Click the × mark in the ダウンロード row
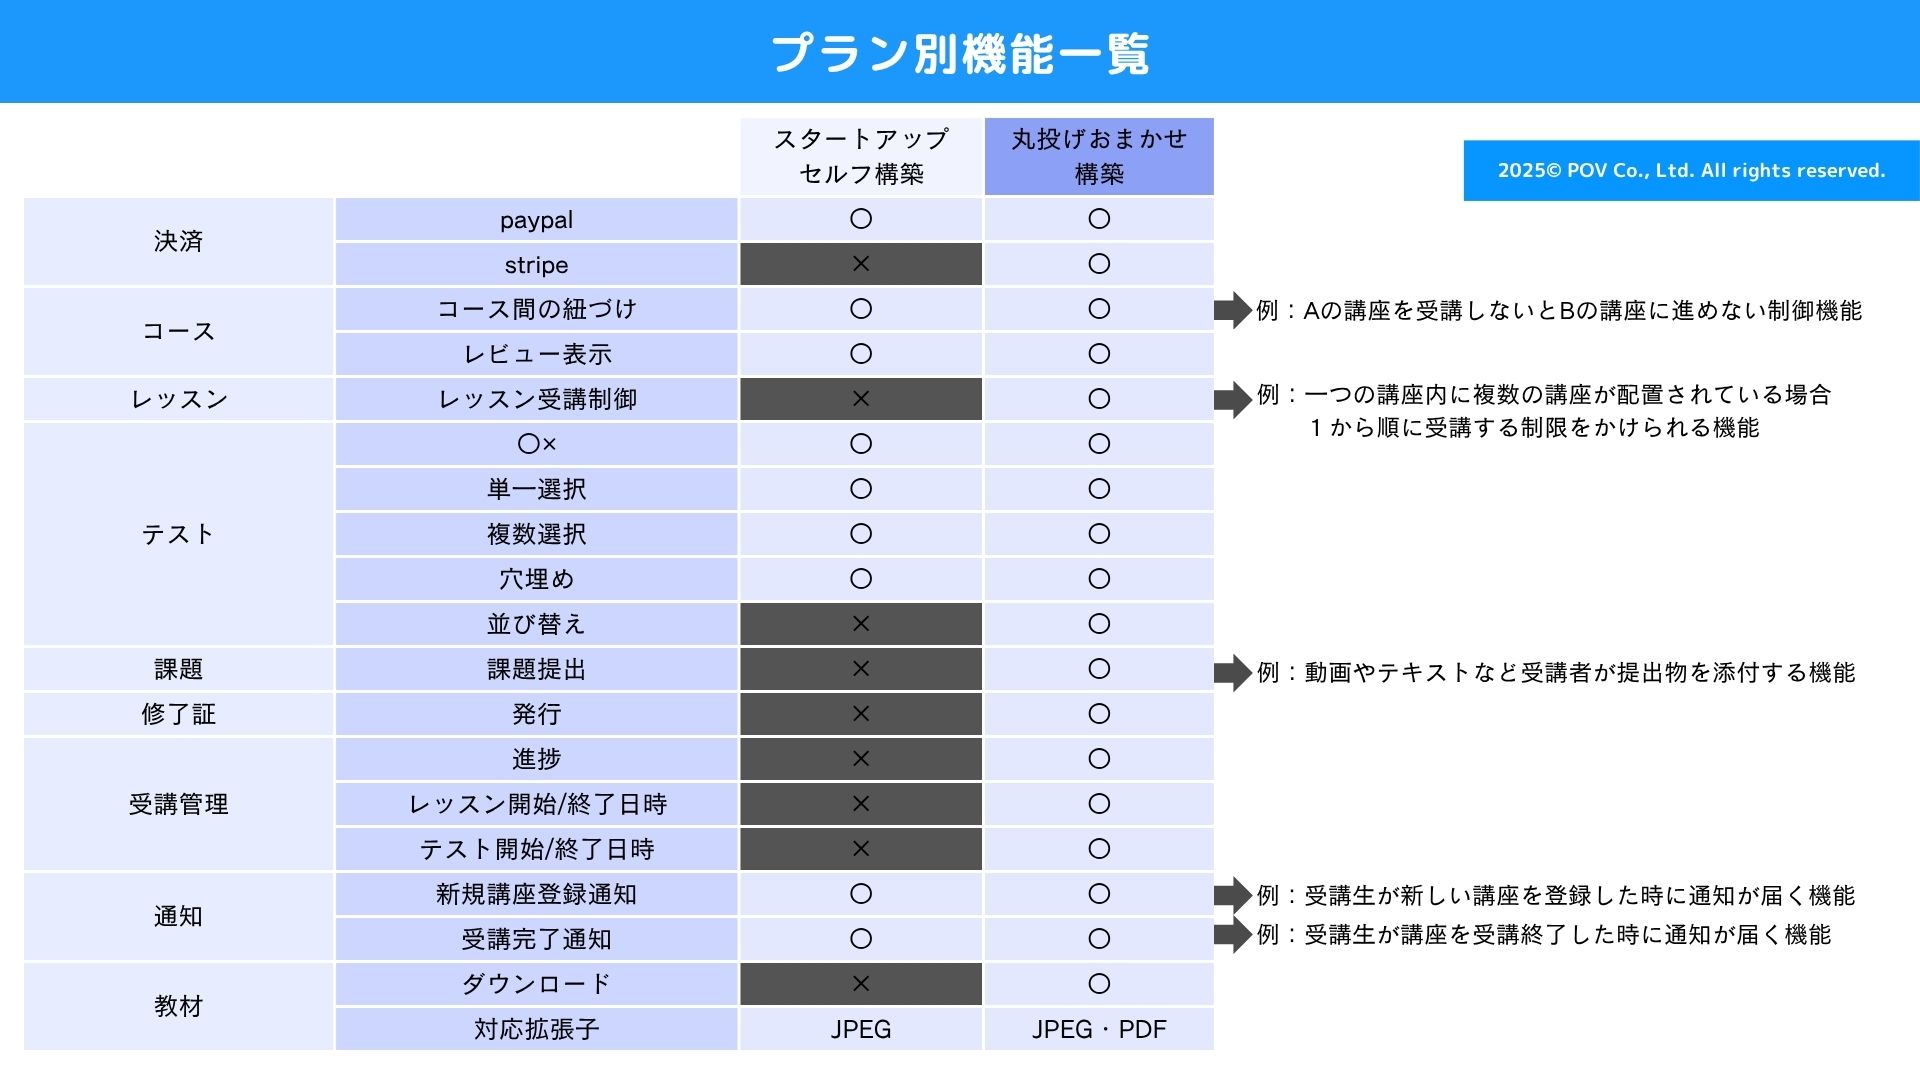1920x1080 pixels. (x=860, y=984)
